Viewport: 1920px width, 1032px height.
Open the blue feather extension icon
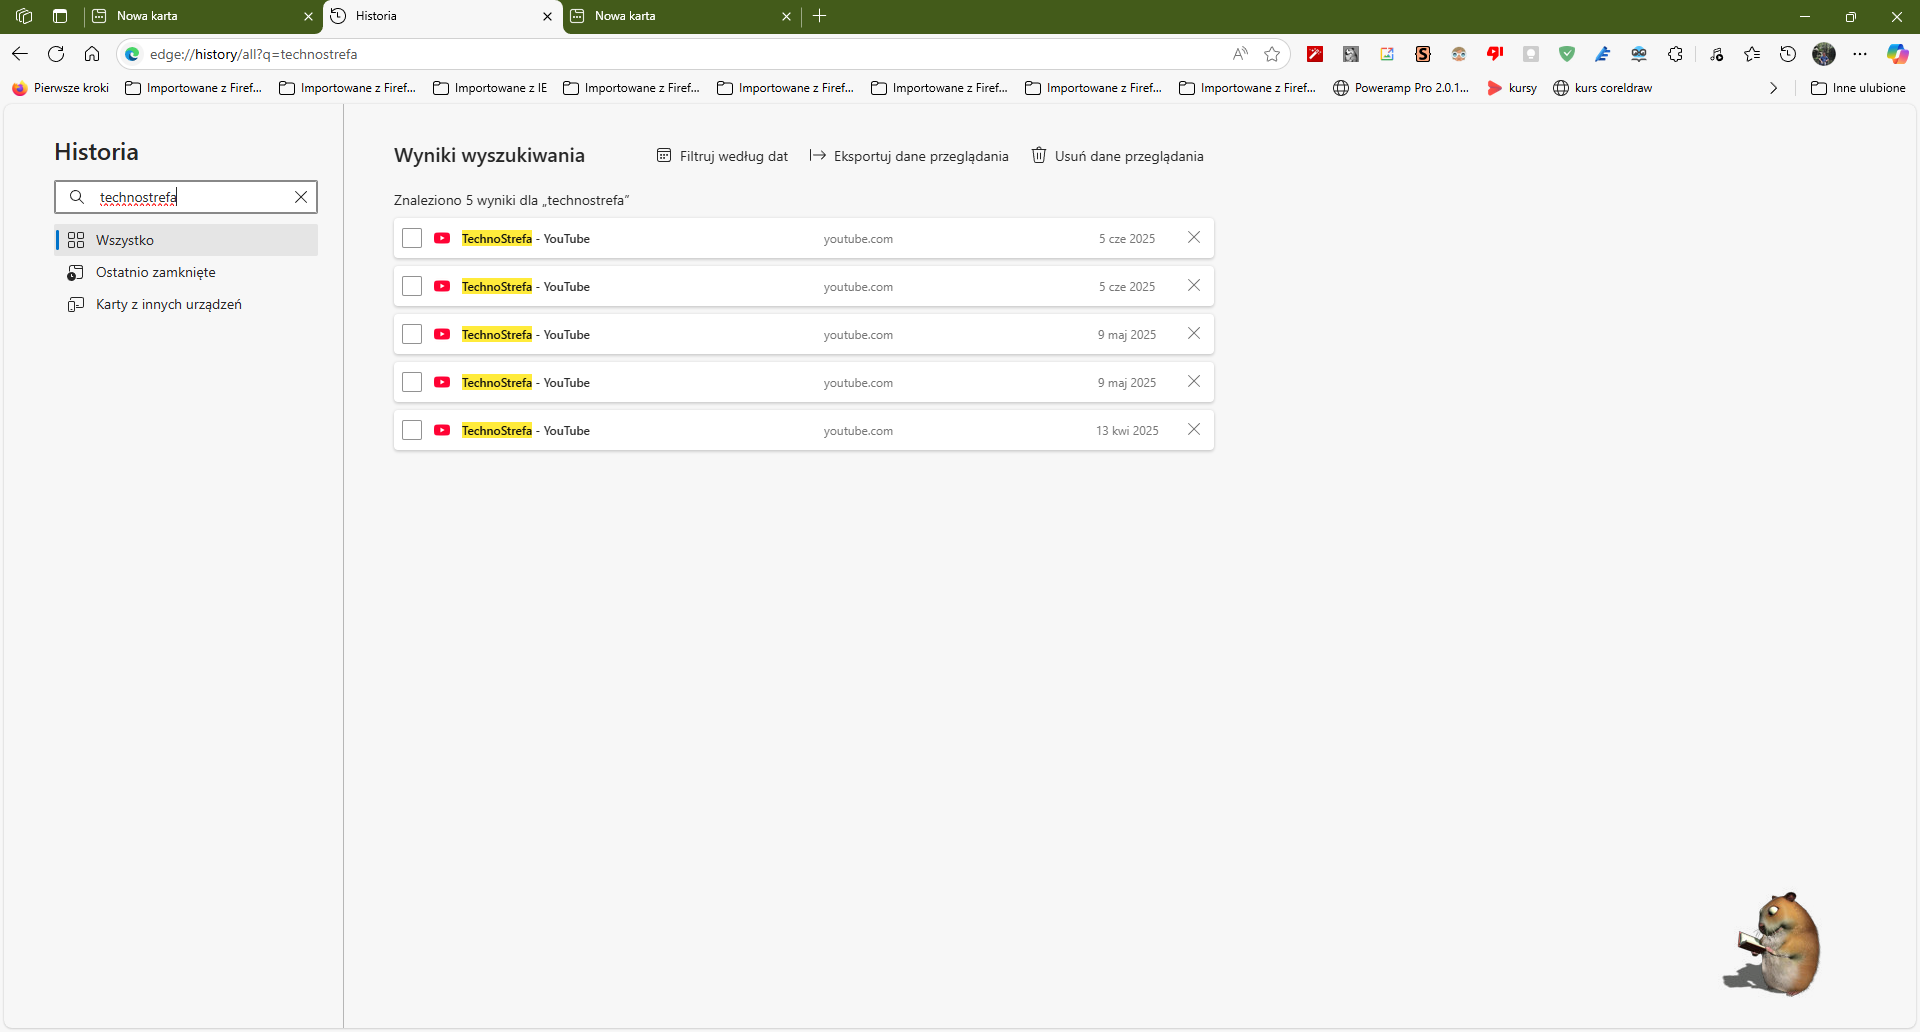(1603, 54)
